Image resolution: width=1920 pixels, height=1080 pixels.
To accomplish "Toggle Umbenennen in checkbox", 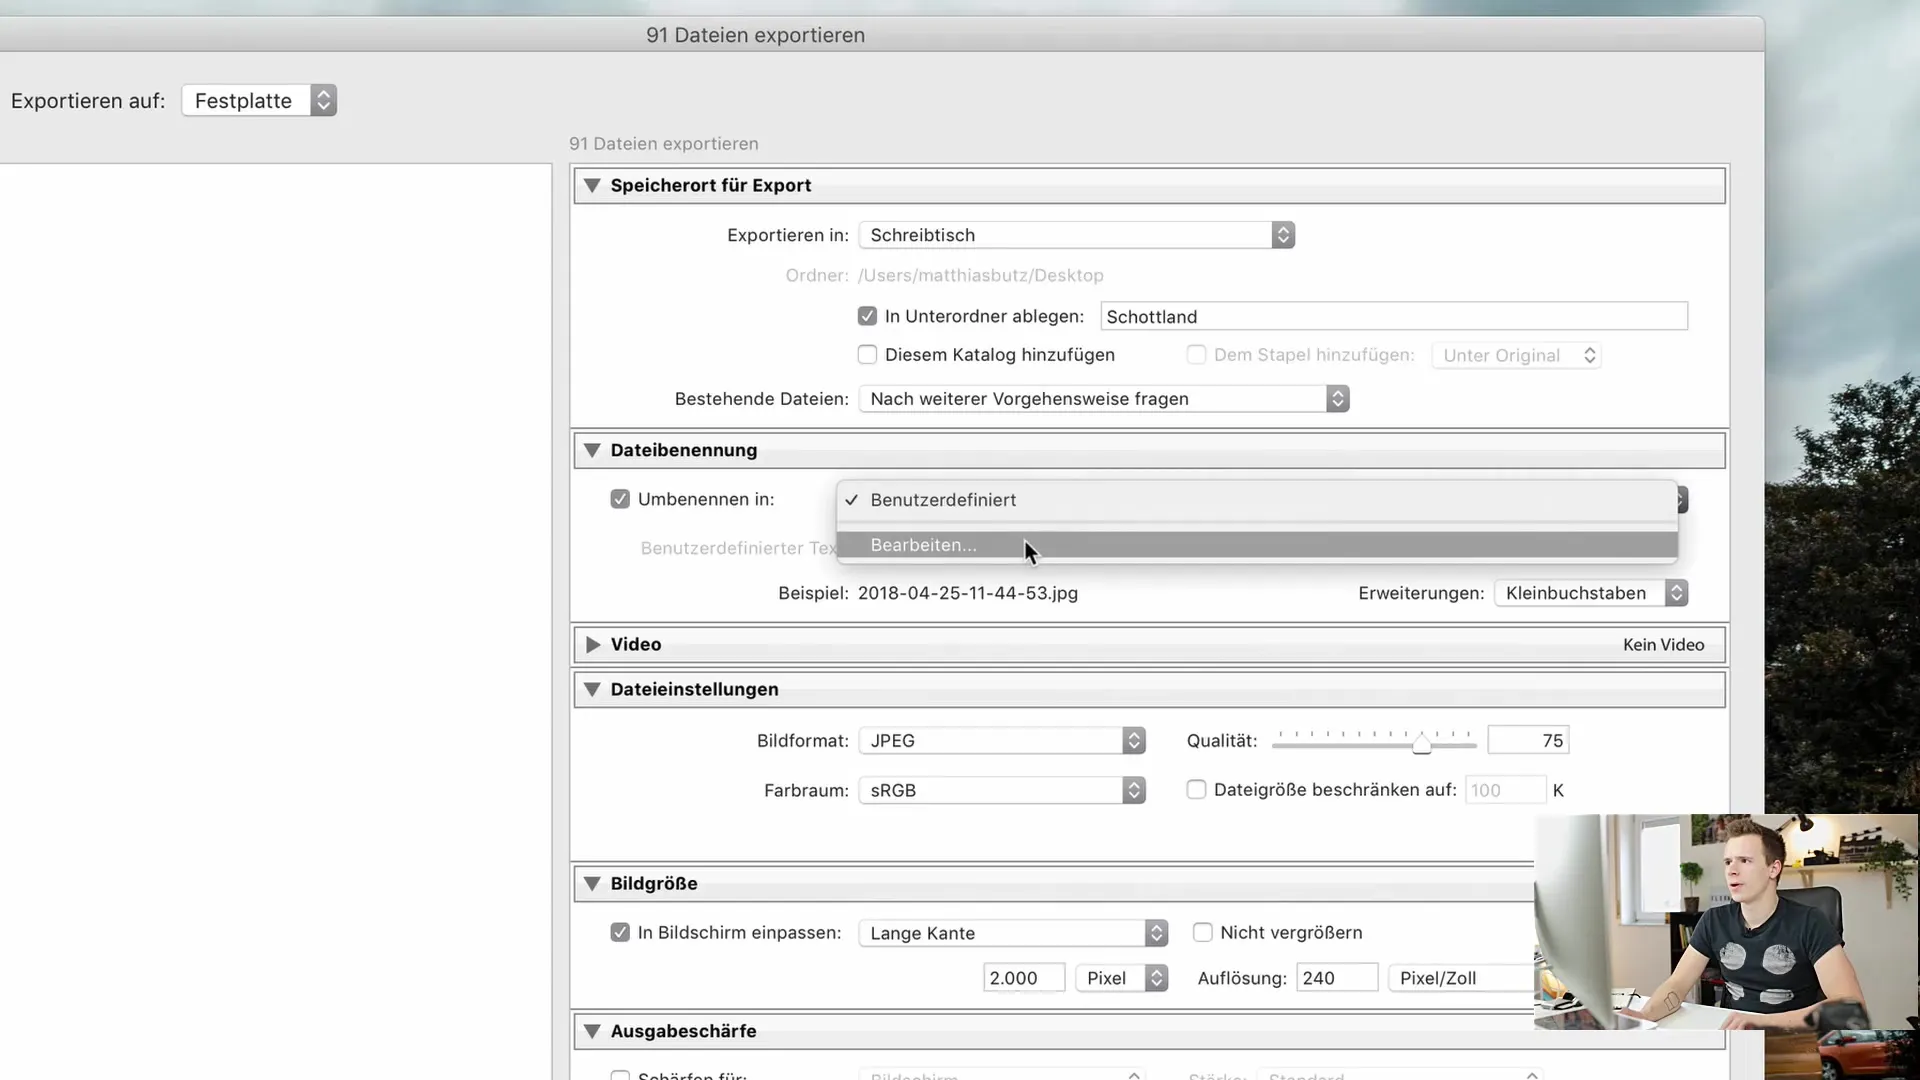I will 620,499.
